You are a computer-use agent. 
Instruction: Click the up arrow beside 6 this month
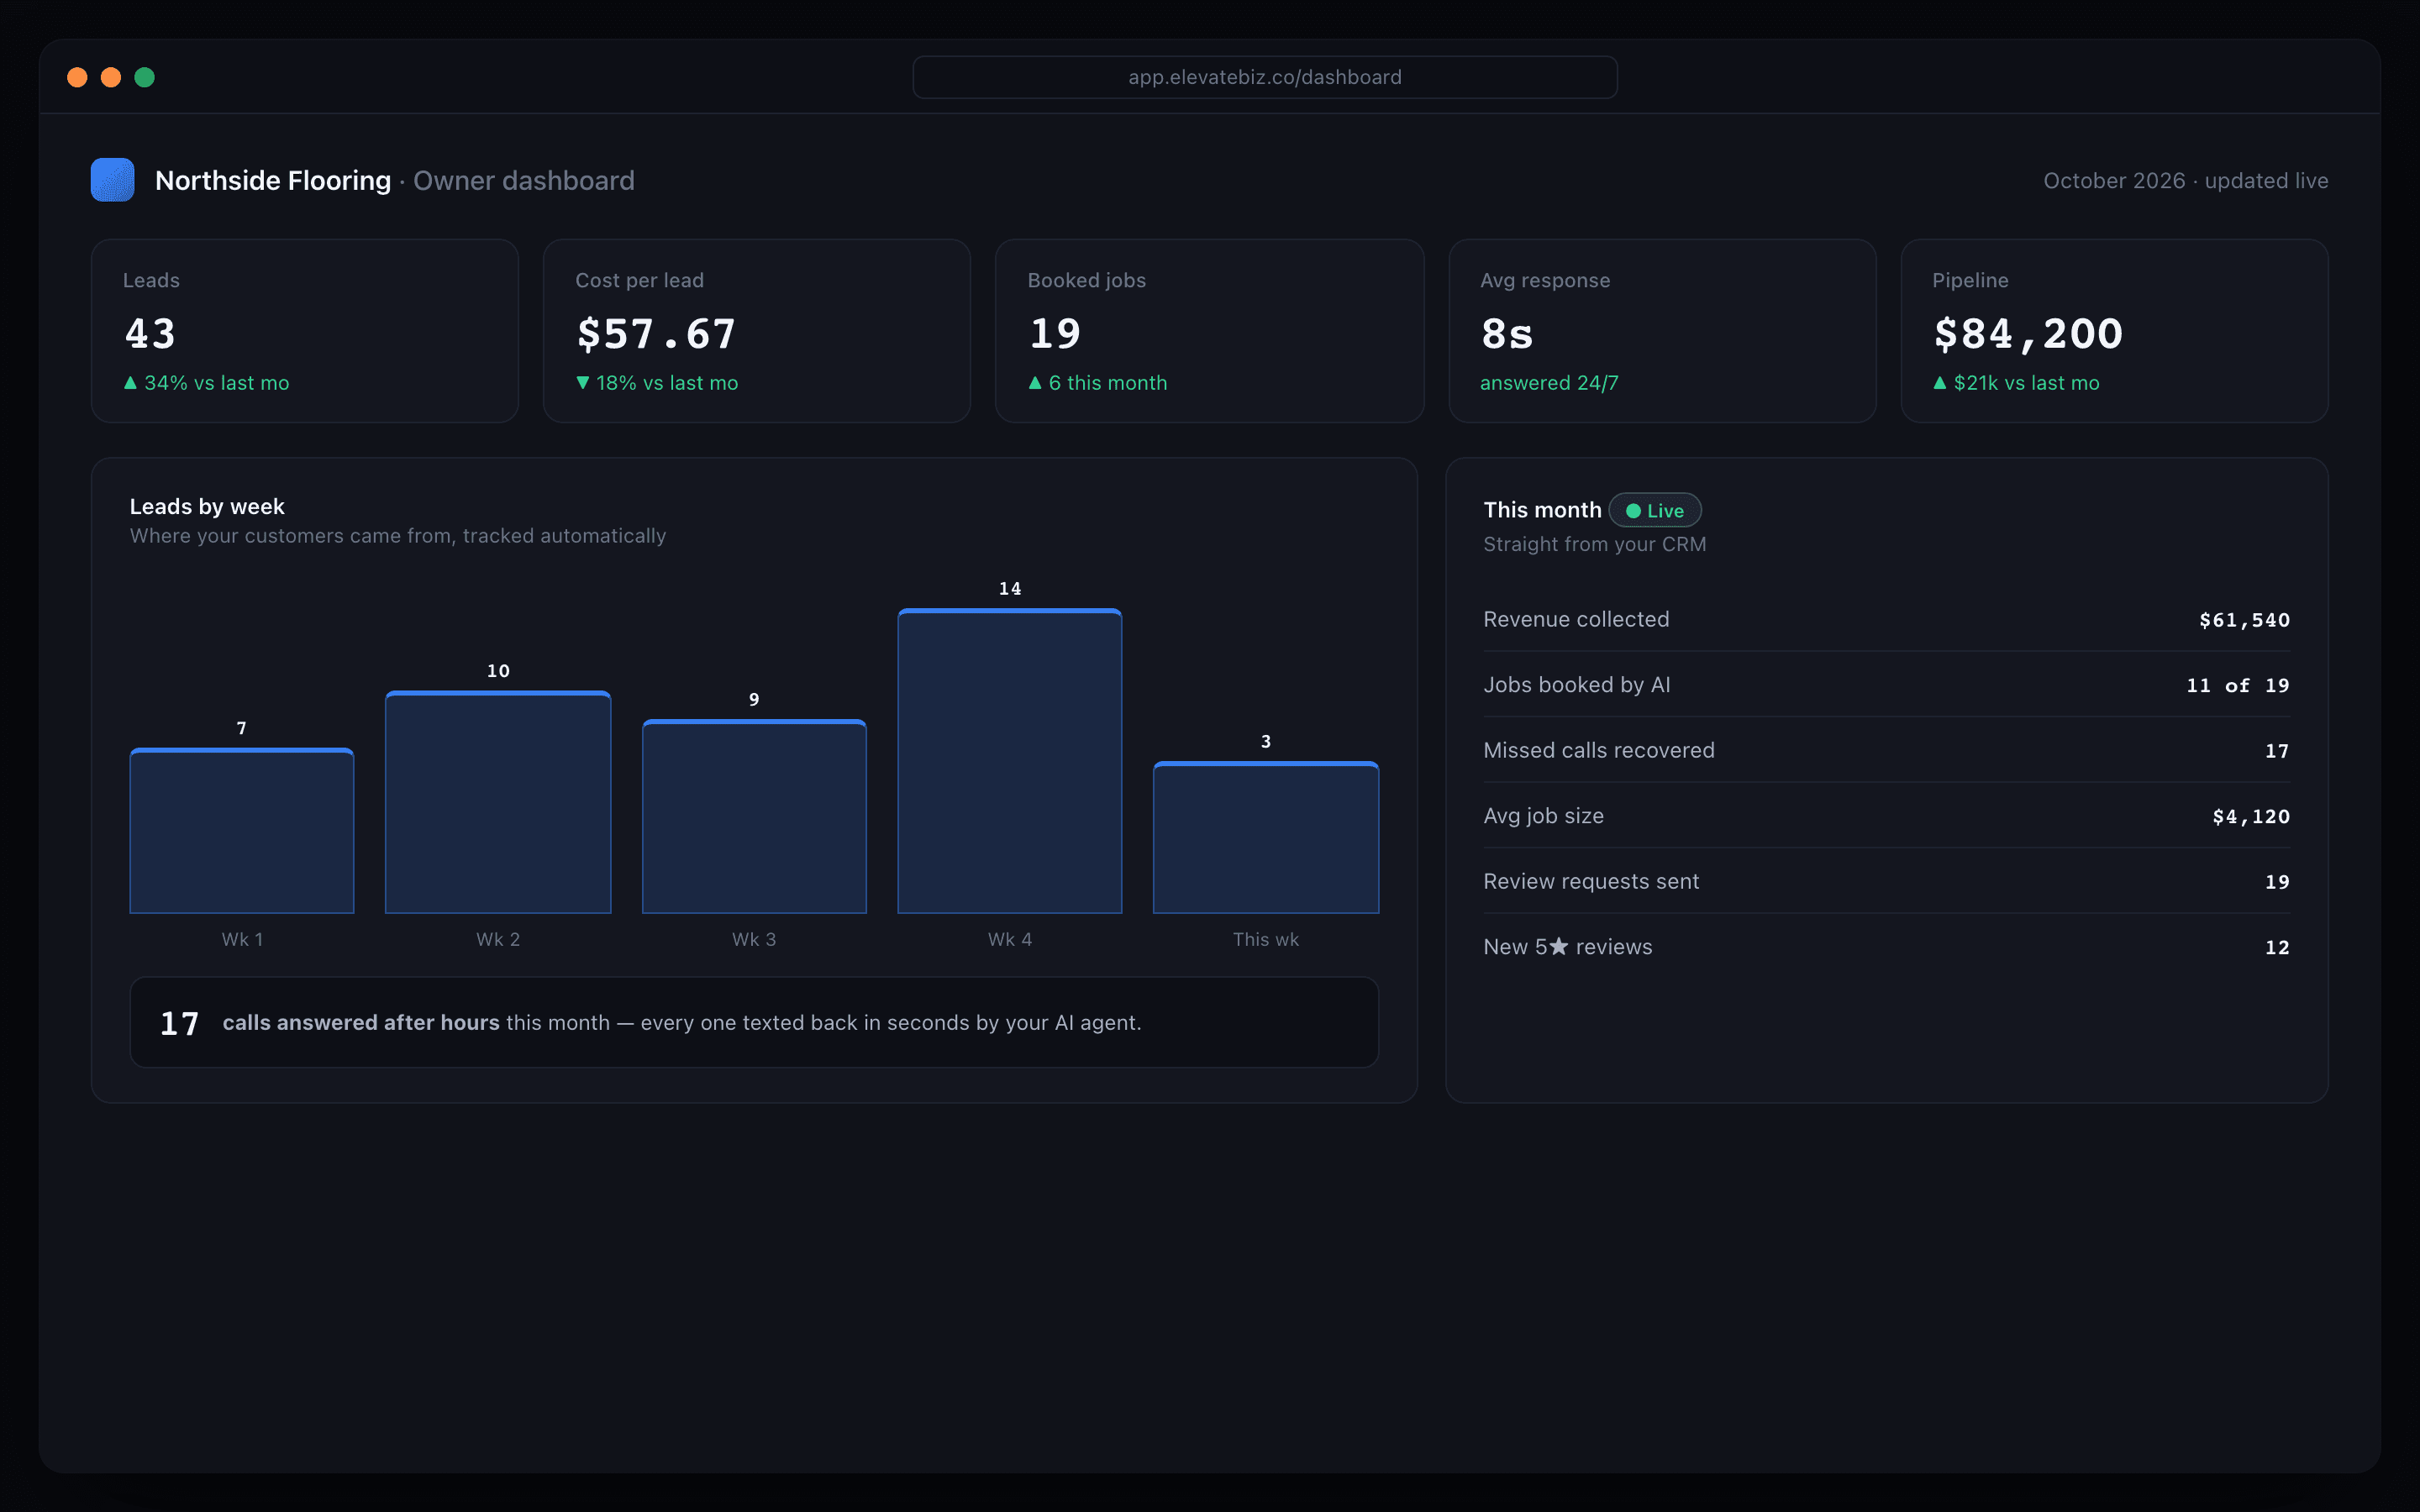tap(1035, 383)
